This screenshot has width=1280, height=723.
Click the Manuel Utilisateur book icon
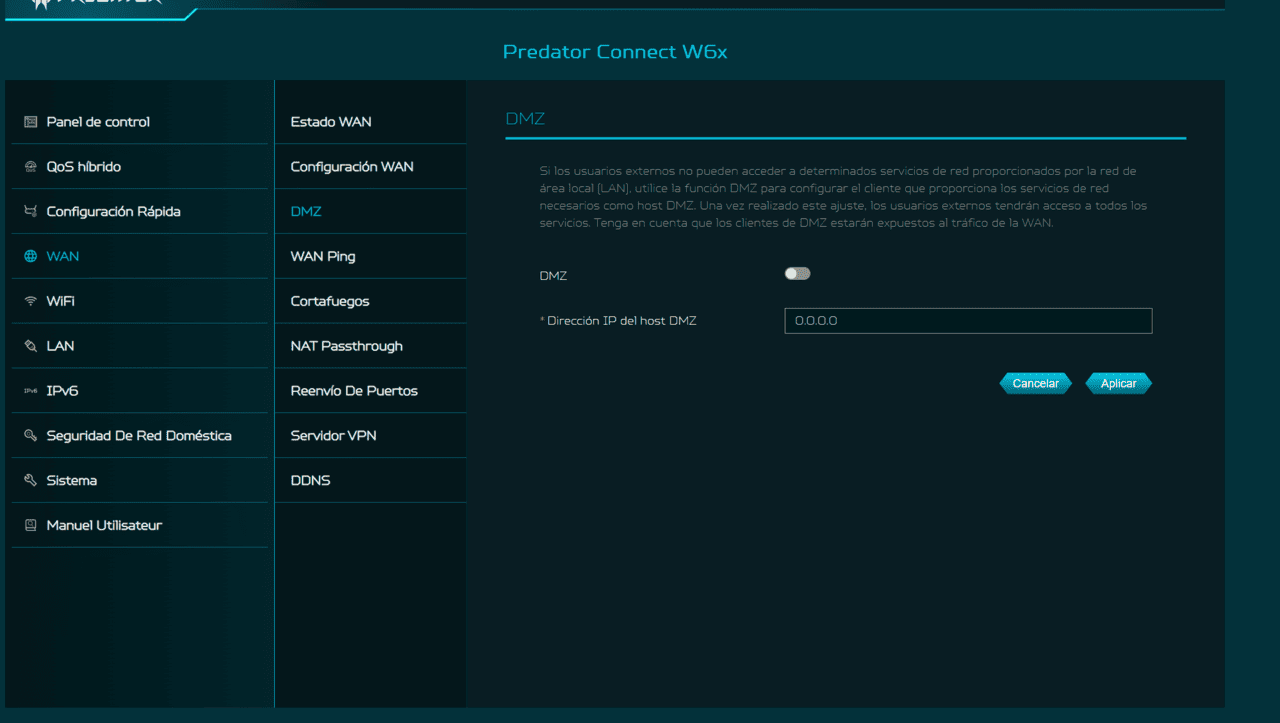click(x=30, y=526)
